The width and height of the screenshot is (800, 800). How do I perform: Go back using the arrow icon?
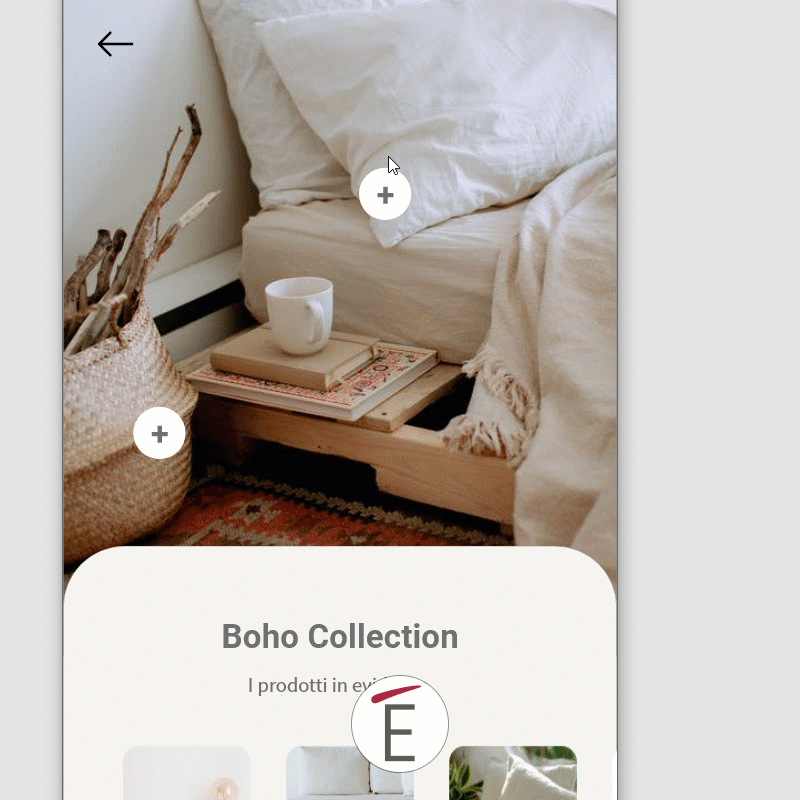point(115,44)
